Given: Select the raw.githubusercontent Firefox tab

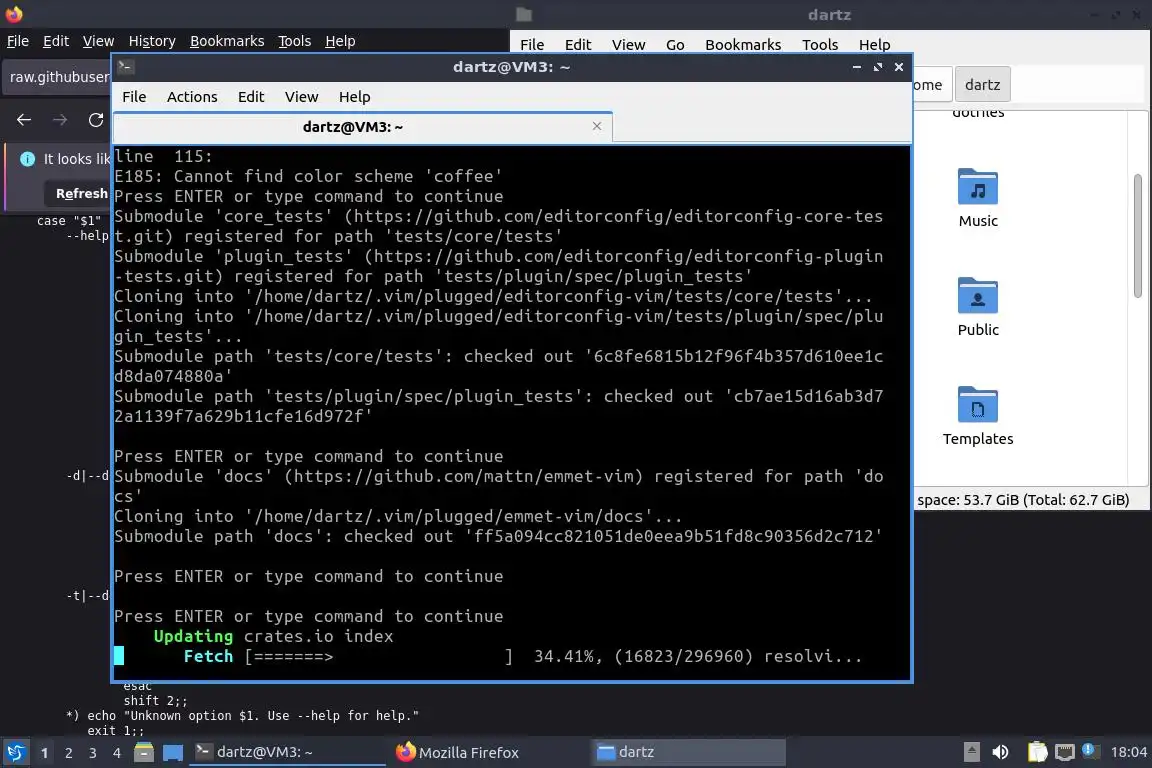Looking at the screenshot, I should pyautogui.click(x=57, y=77).
